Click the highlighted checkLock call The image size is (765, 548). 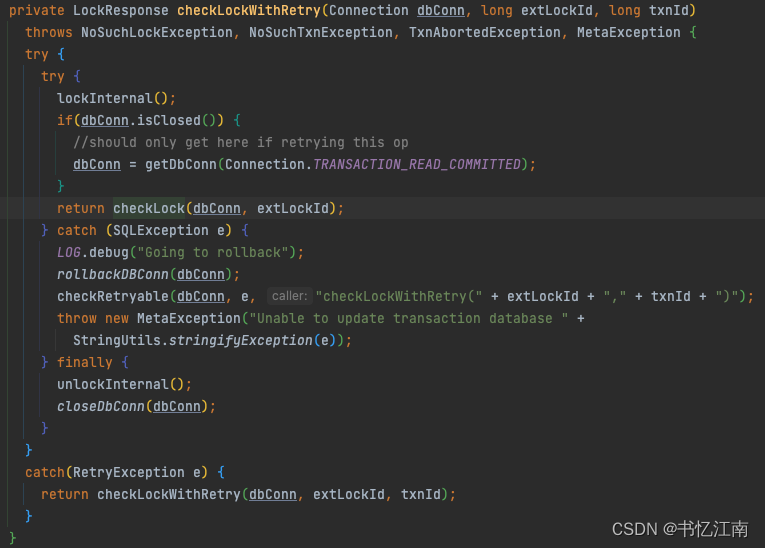149,208
